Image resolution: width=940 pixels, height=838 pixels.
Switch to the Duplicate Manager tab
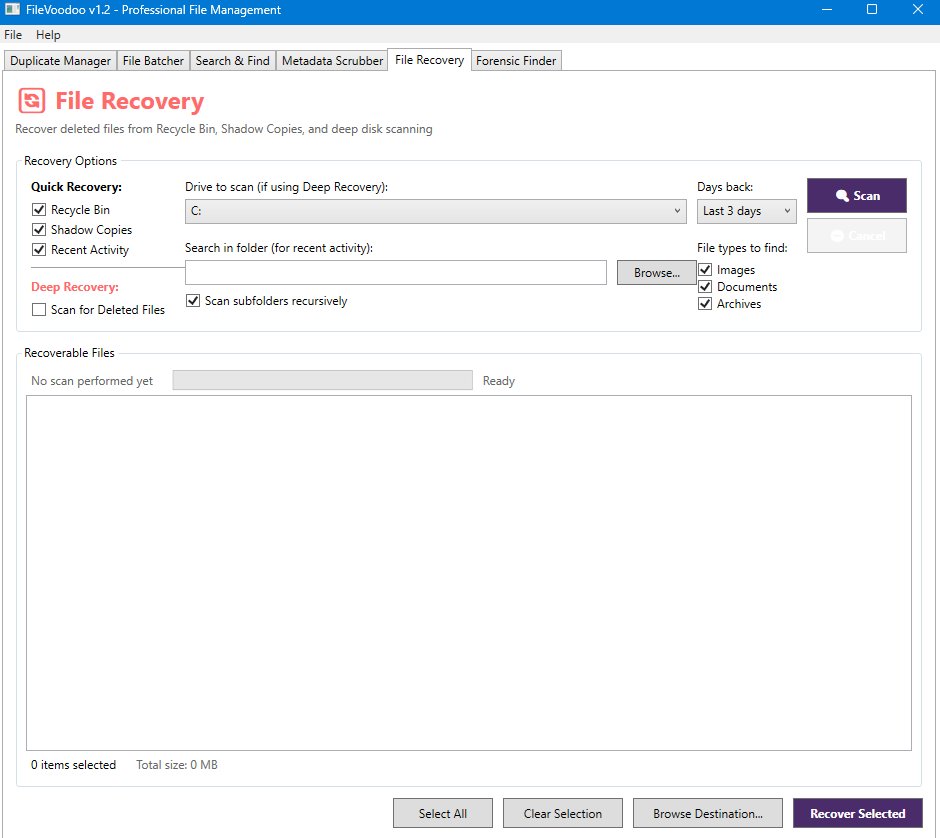[x=60, y=61]
